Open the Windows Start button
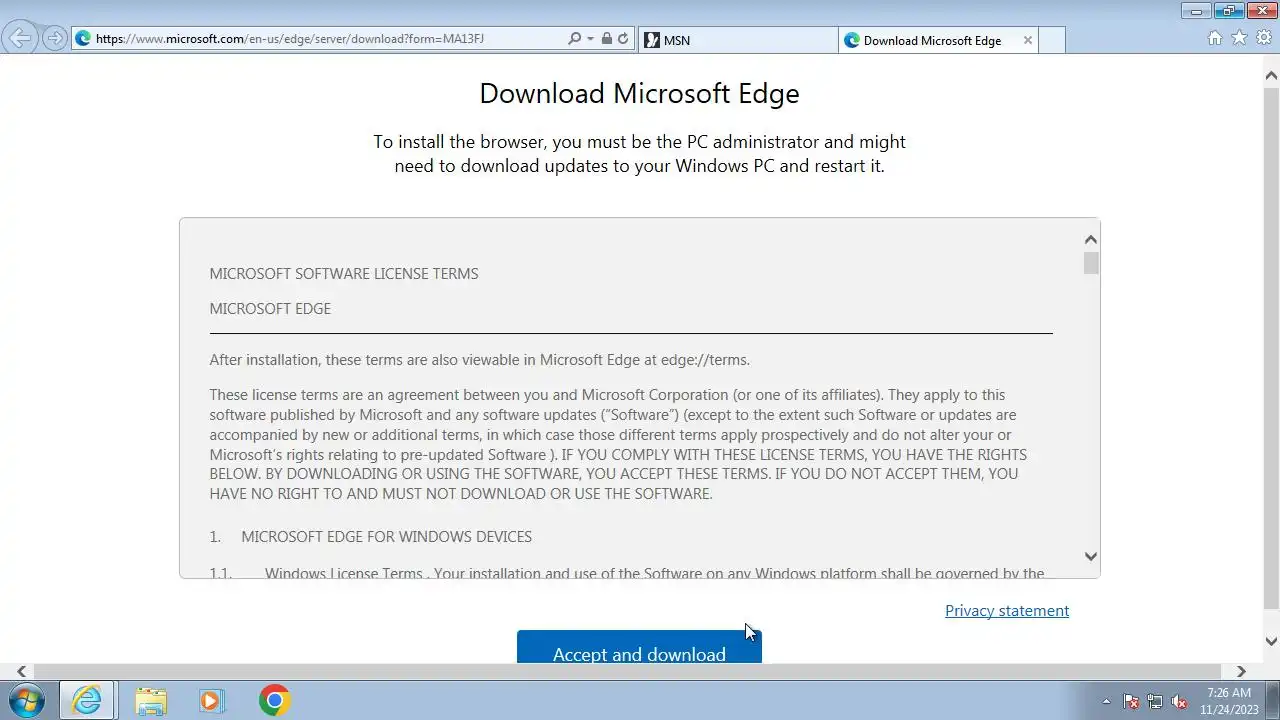Screen dimensions: 1280x720 [x=27, y=700]
